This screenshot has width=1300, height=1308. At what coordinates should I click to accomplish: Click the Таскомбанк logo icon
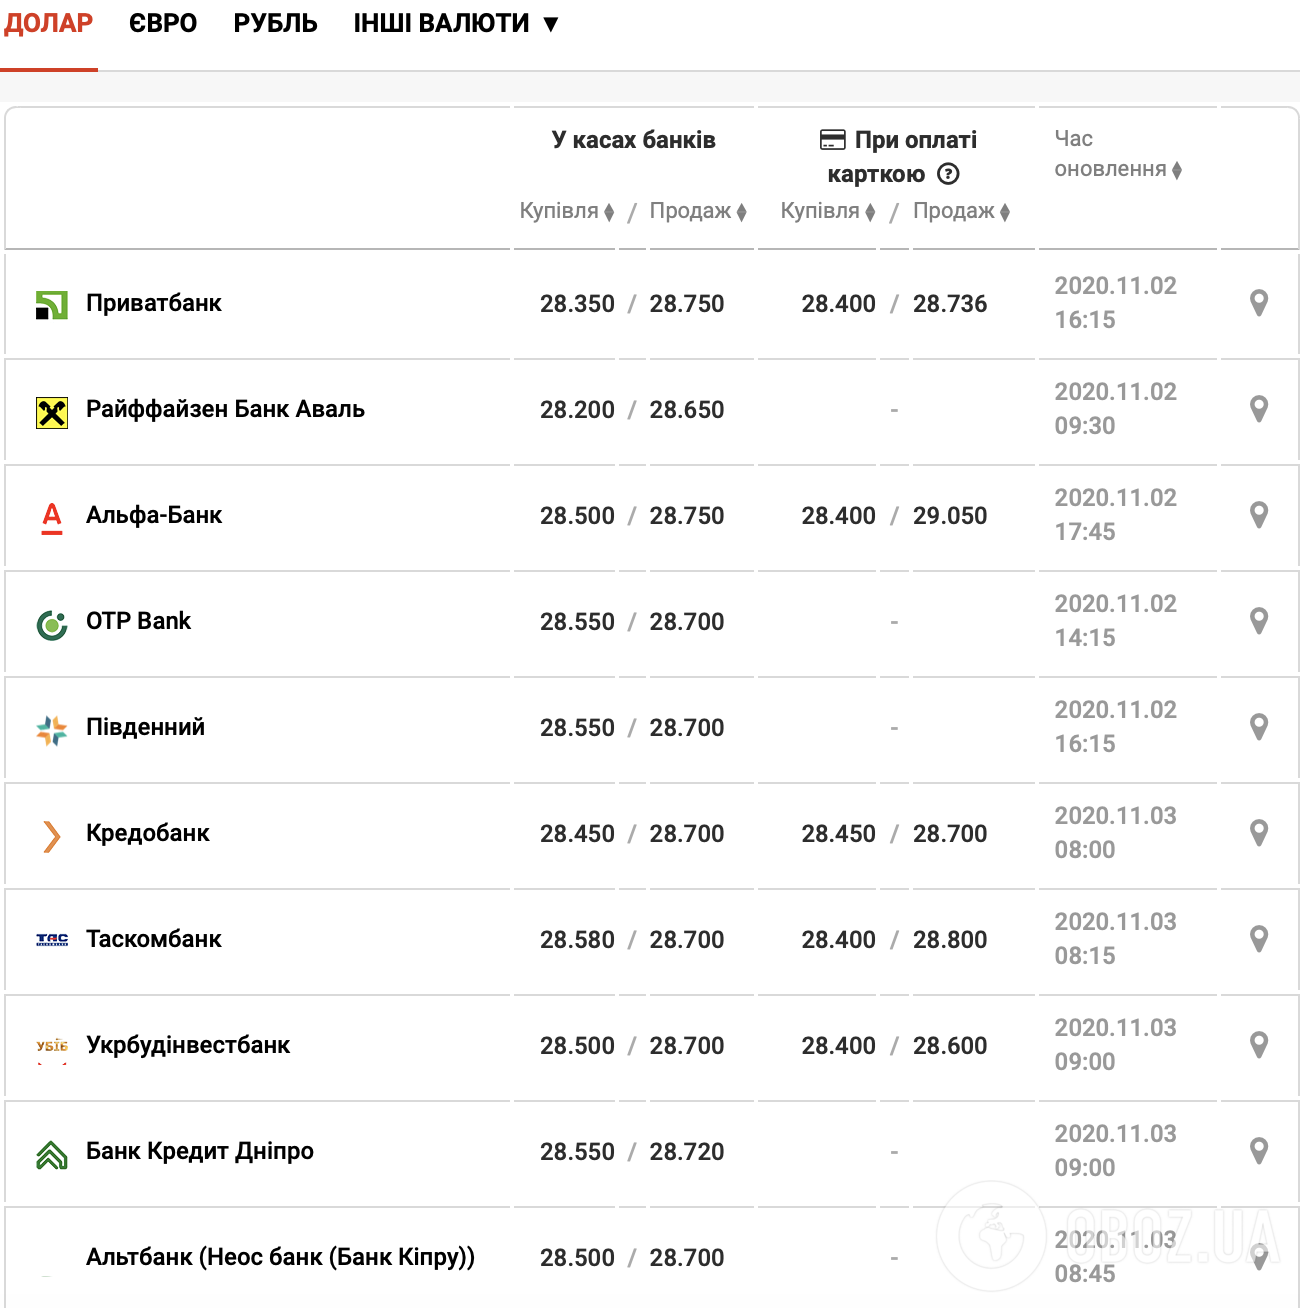click(52, 940)
